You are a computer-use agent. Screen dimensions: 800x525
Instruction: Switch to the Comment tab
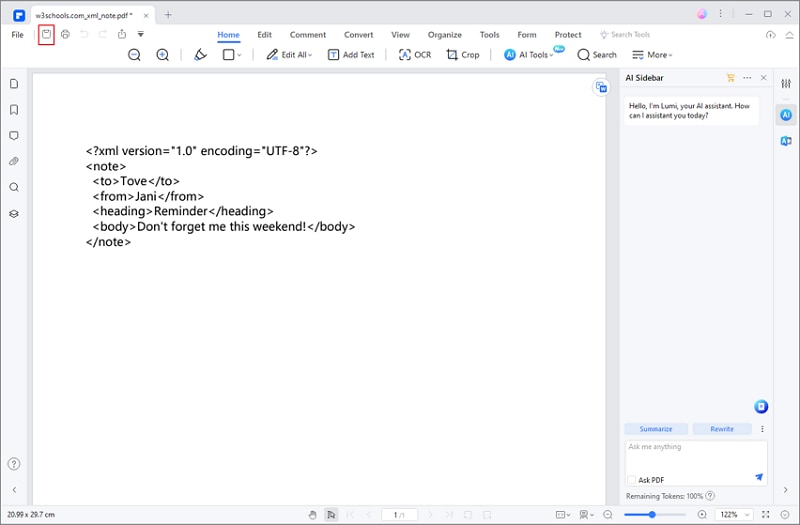[308, 35]
